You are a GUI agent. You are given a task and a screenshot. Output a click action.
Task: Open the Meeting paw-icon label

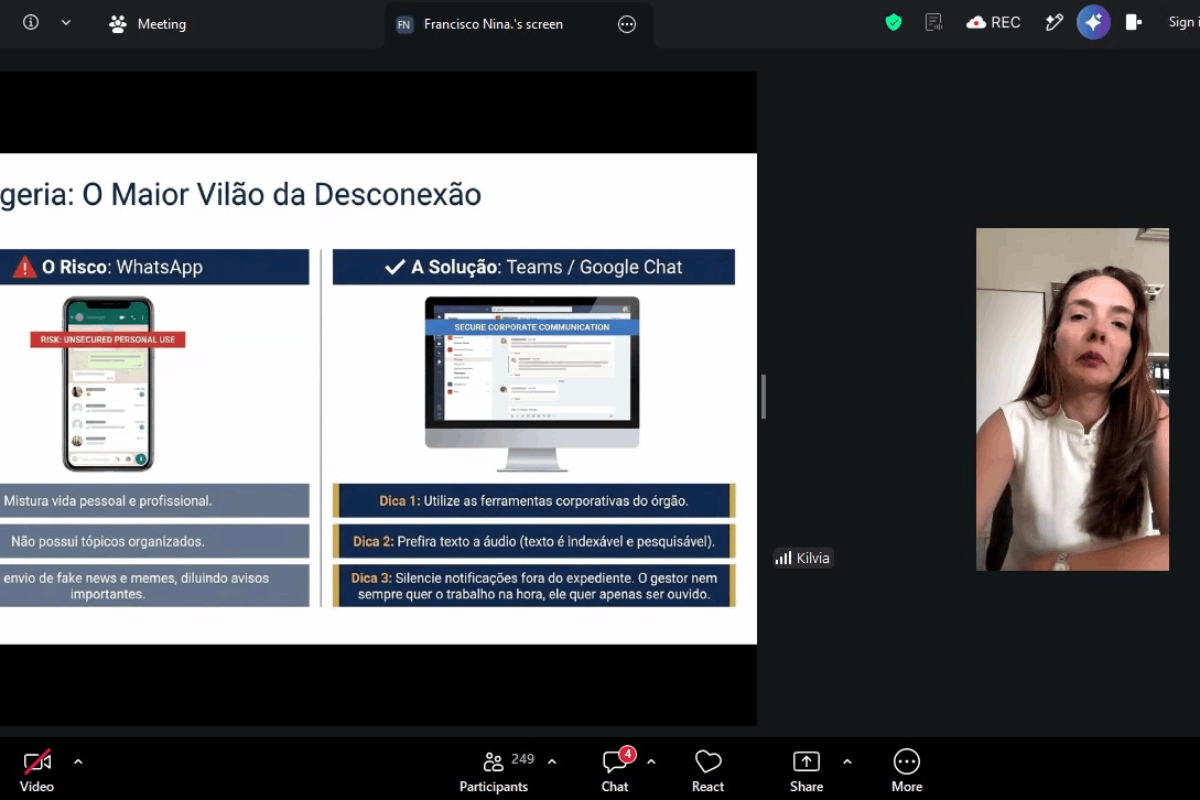point(147,24)
